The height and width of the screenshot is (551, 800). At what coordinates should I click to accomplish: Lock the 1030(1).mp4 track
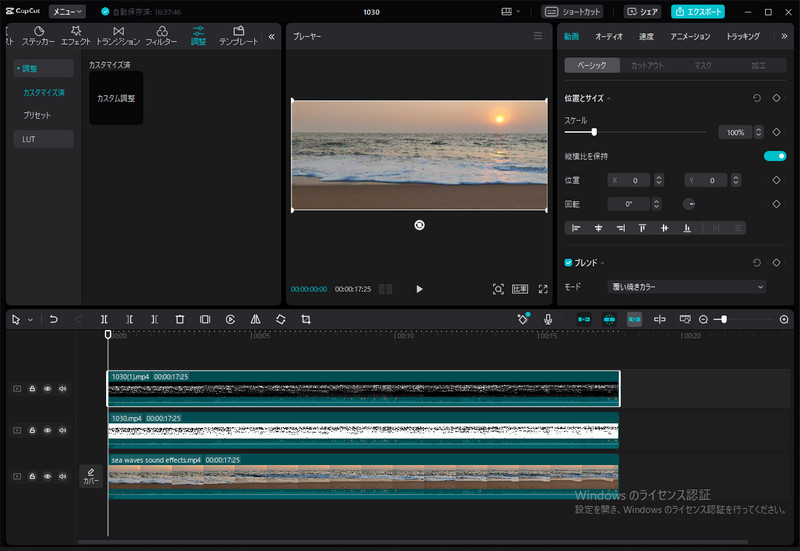pyautogui.click(x=32, y=389)
